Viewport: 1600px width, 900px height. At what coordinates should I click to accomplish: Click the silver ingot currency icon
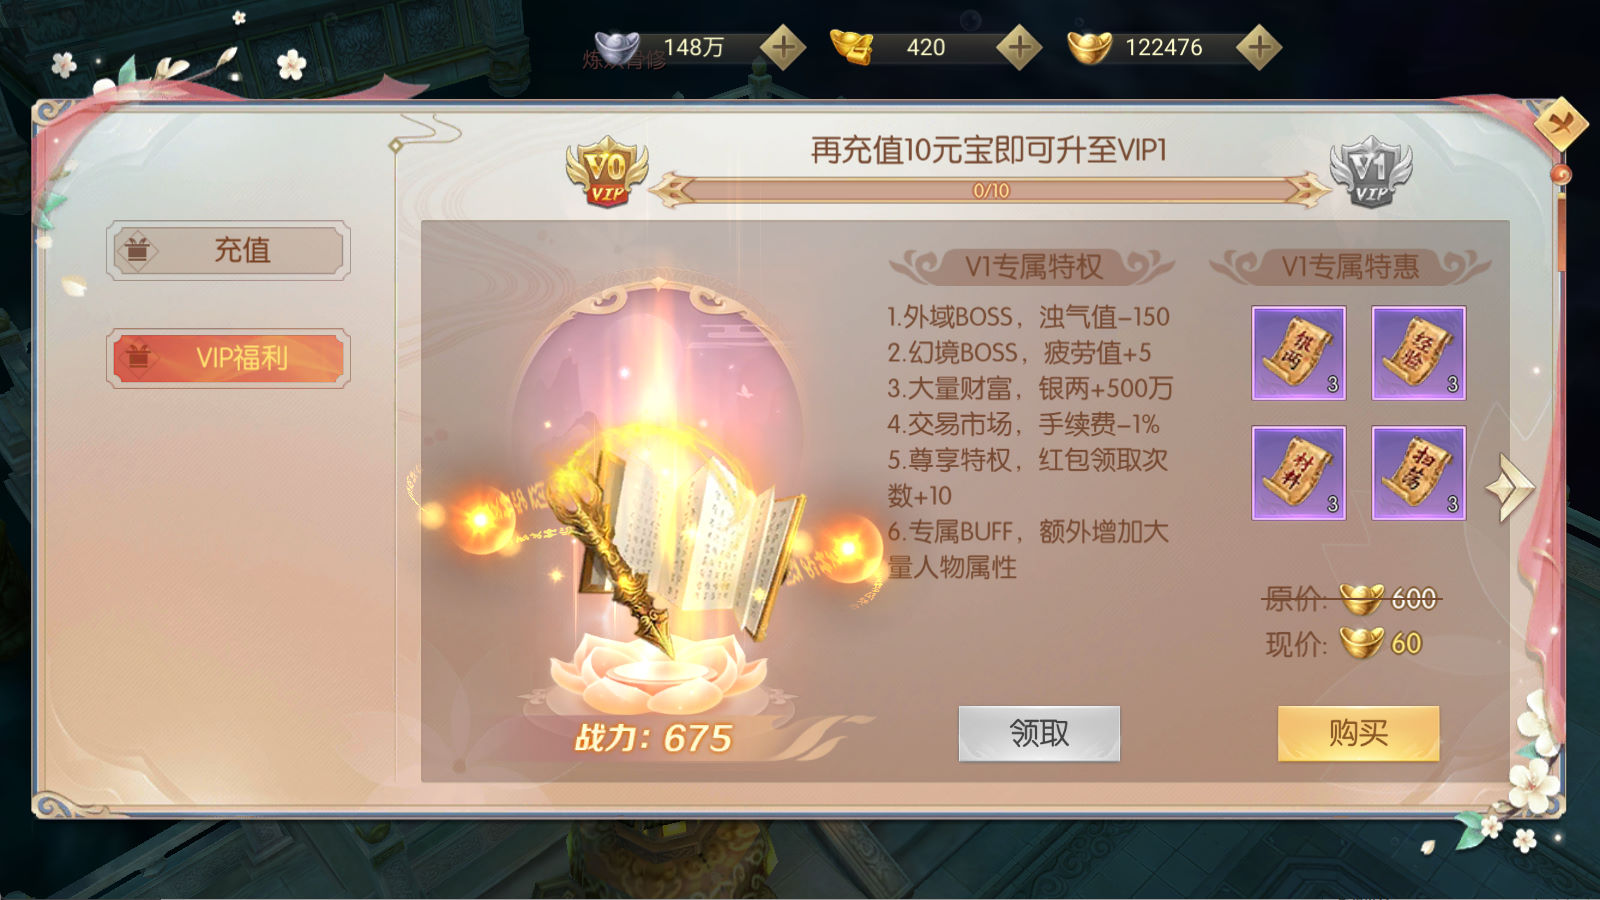pos(617,47)
